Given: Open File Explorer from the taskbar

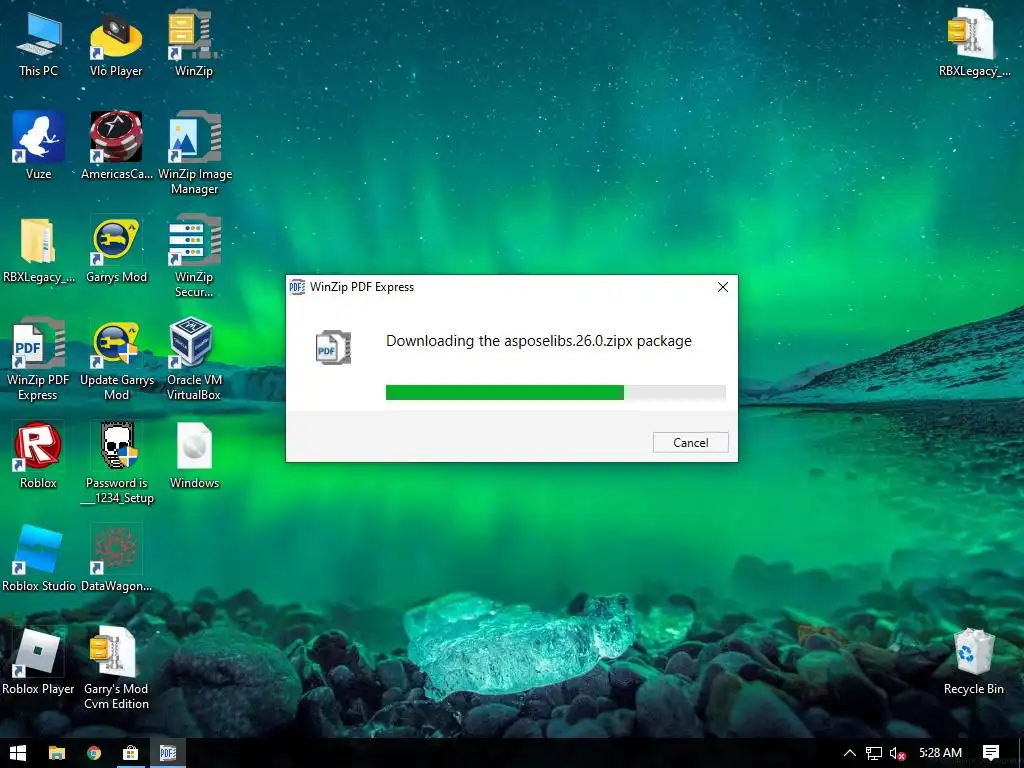Looking at the screenshot, I should coord(57,753).
